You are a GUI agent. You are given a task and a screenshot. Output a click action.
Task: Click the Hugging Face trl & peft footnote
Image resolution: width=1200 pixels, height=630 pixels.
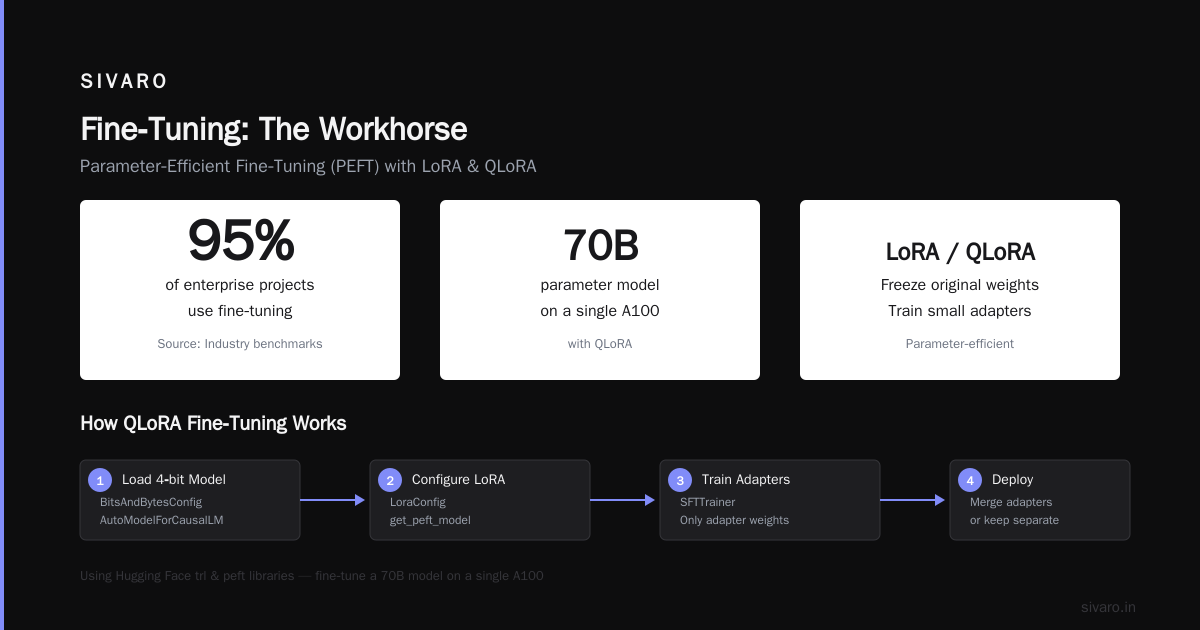(312, 576)
